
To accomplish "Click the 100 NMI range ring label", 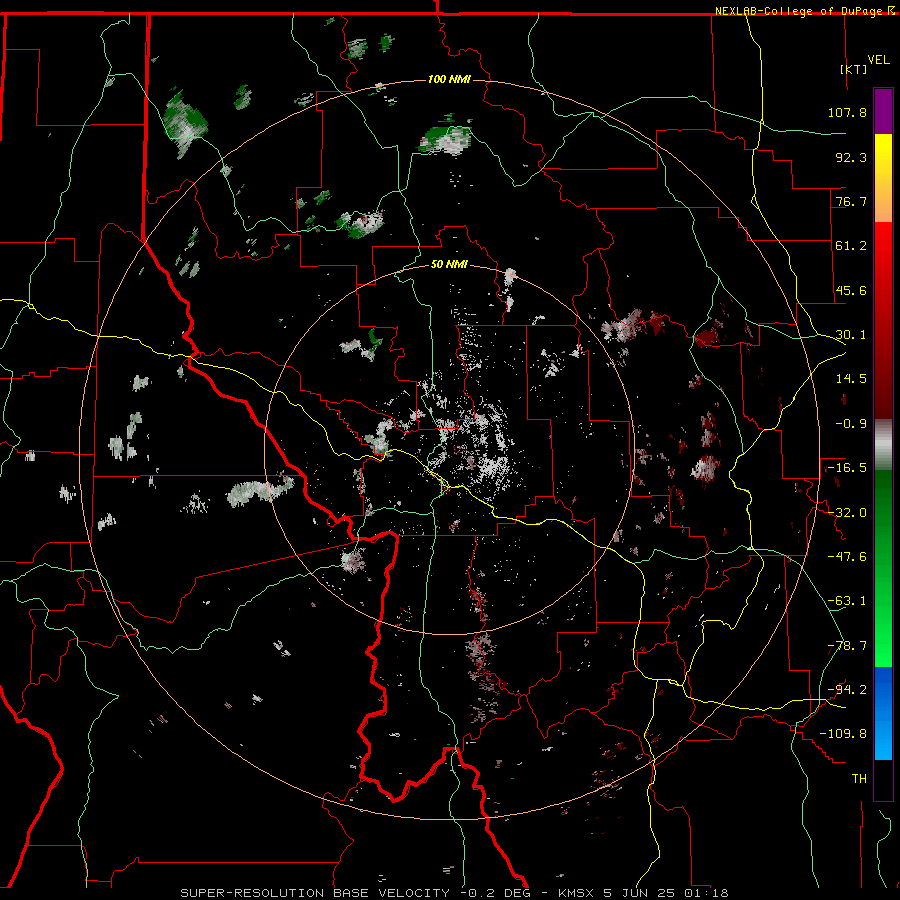I will coord(449,79).
